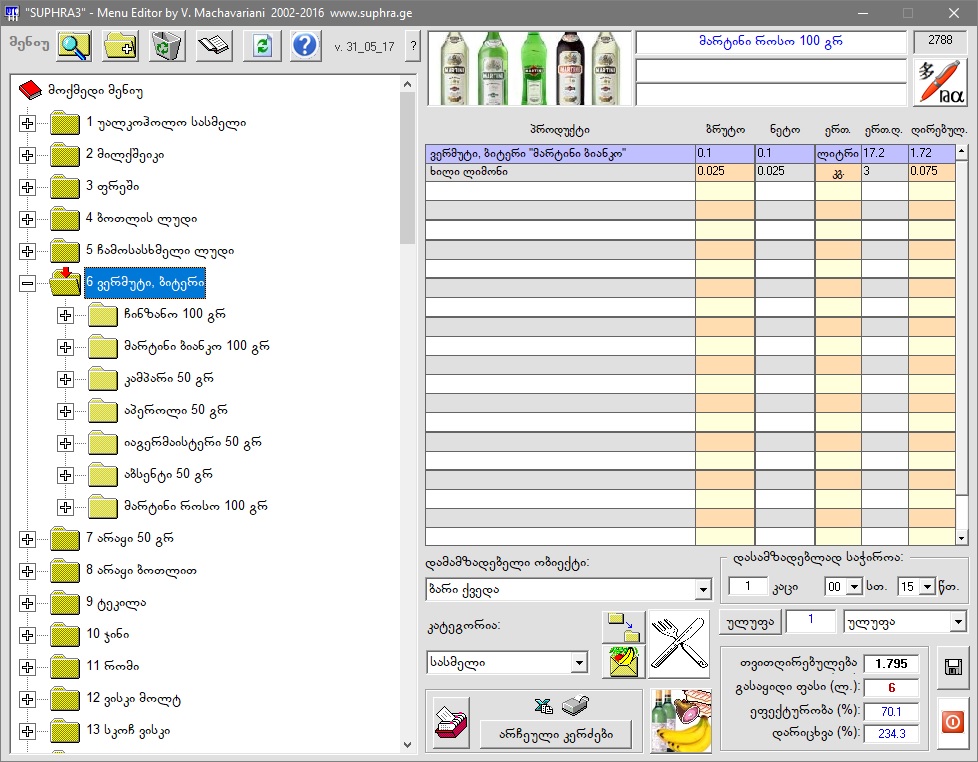This screenshot has width=978, height=762.
Task: Open დამამზადებელი ობიექტი dropdown ბარი ქვედა
Action: 703,589
